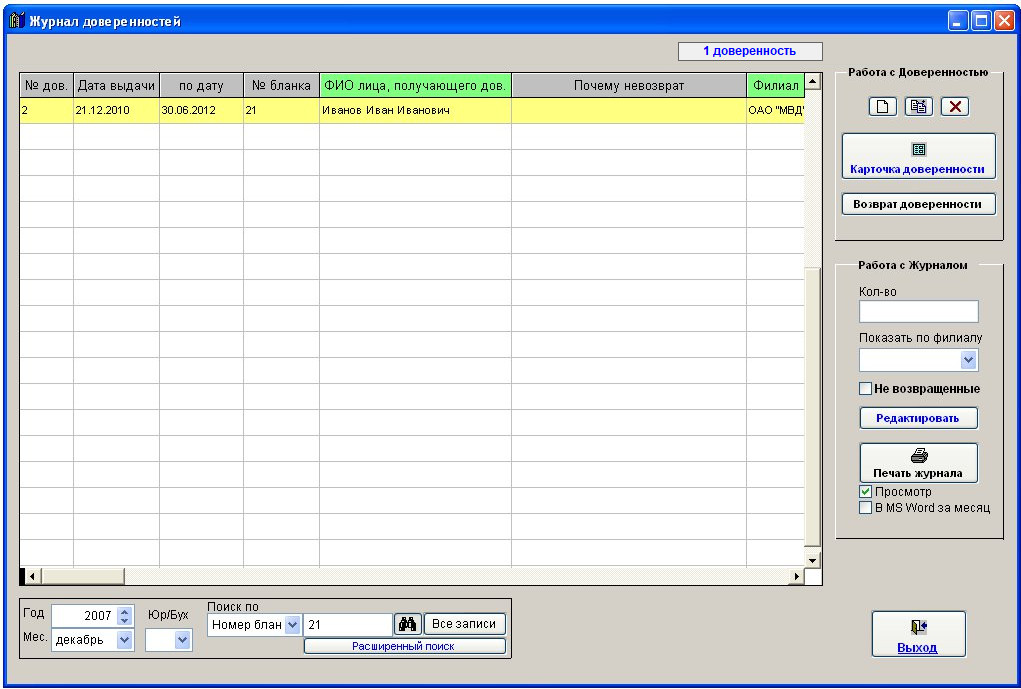Viewport: 1021px width, 689px height.
Task: Print the journal with Печать журнала
Action: (918, 463)
